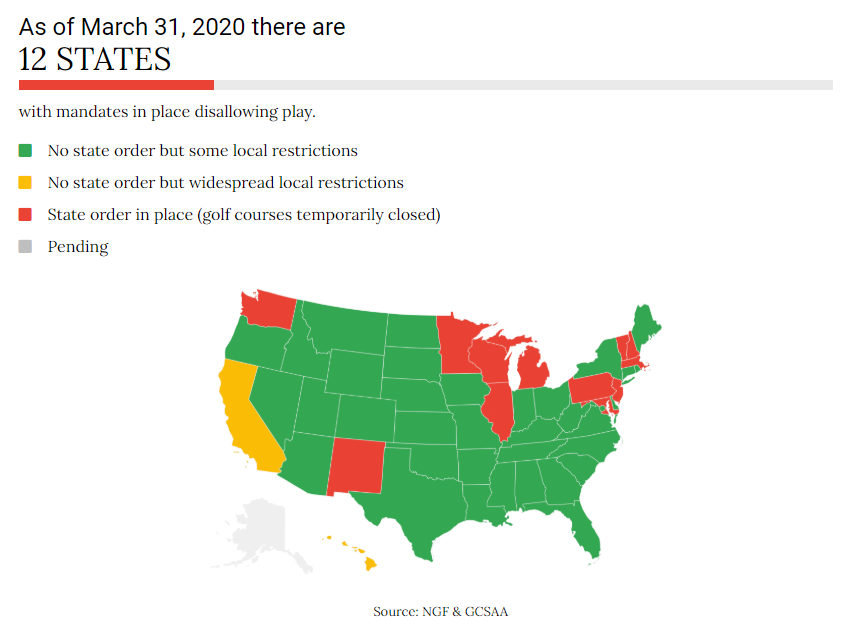Click the gray Pending legend square
This screenshot has width=843, height=637.
pos(25,246)
